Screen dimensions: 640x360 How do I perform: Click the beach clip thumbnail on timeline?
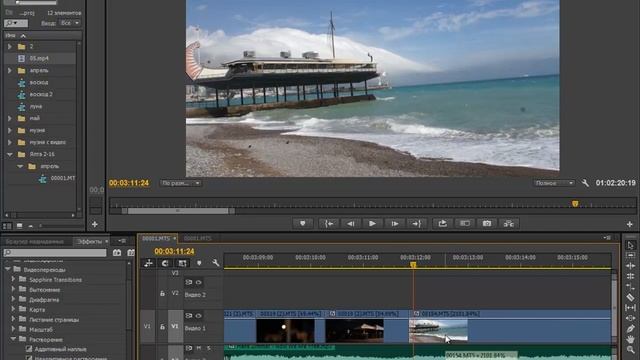(438, 331)
